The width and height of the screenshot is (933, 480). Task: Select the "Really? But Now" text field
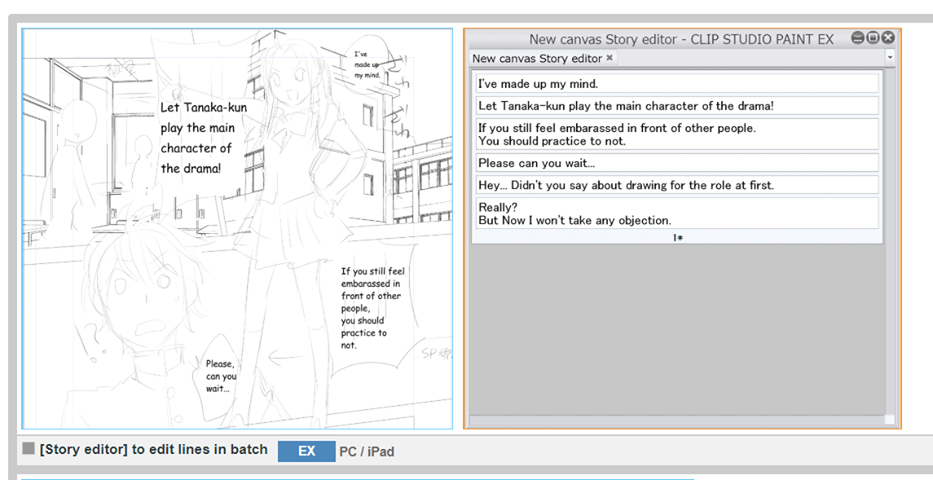676,213
